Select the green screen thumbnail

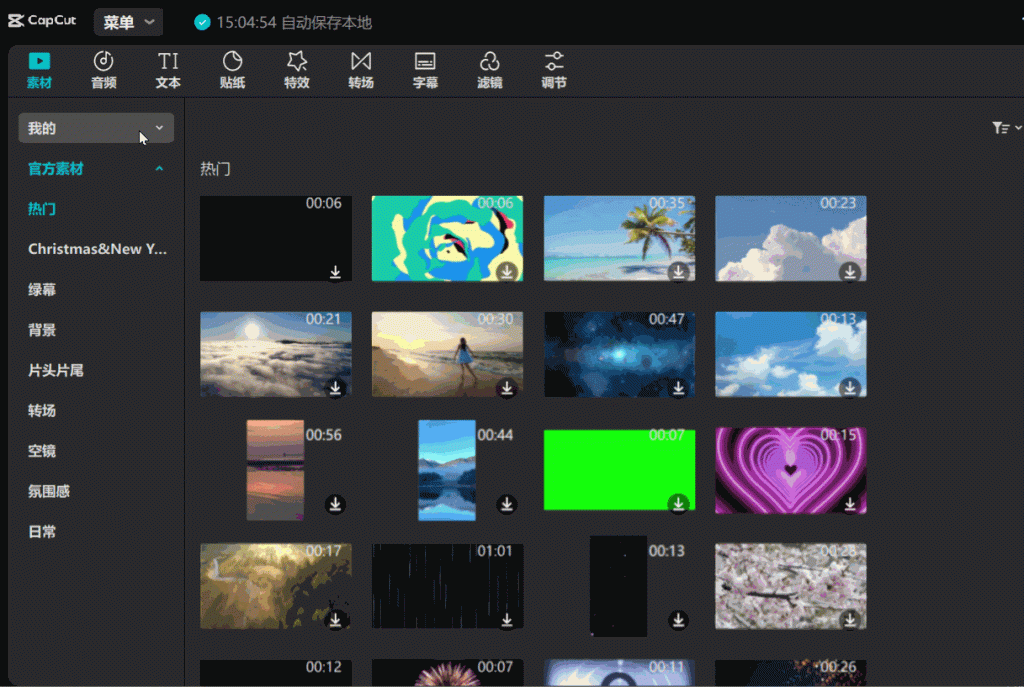[619, 470]
